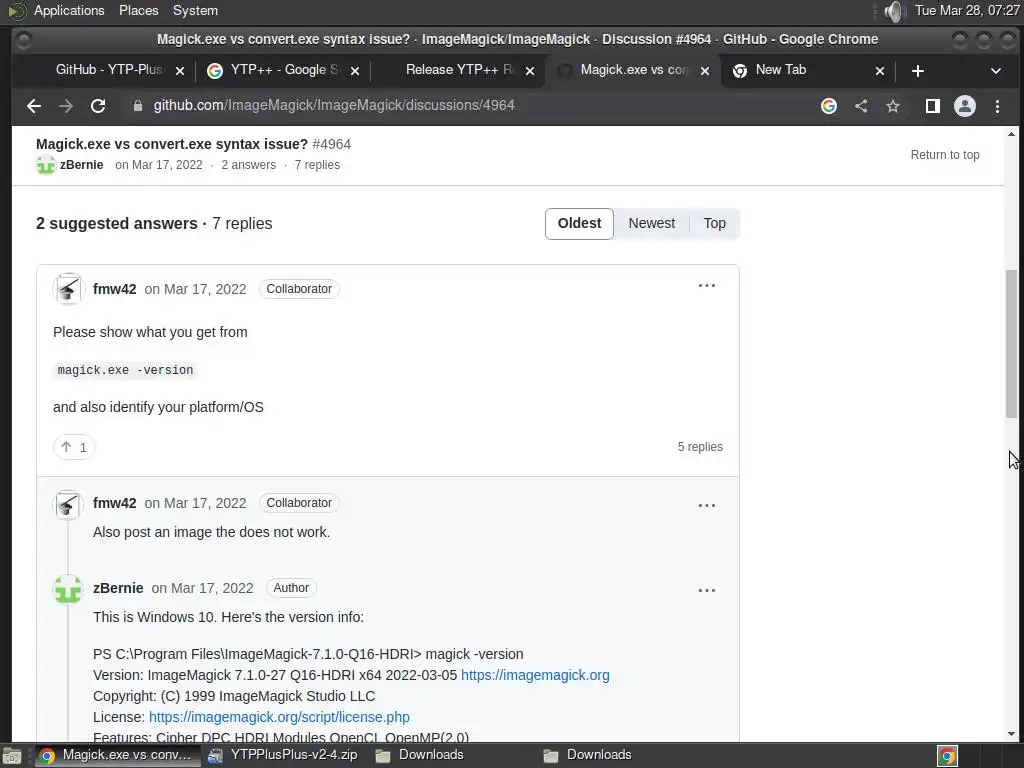Share this page via share icon
This screenshot has height=768, width=1024.
[x=861, y=106]
